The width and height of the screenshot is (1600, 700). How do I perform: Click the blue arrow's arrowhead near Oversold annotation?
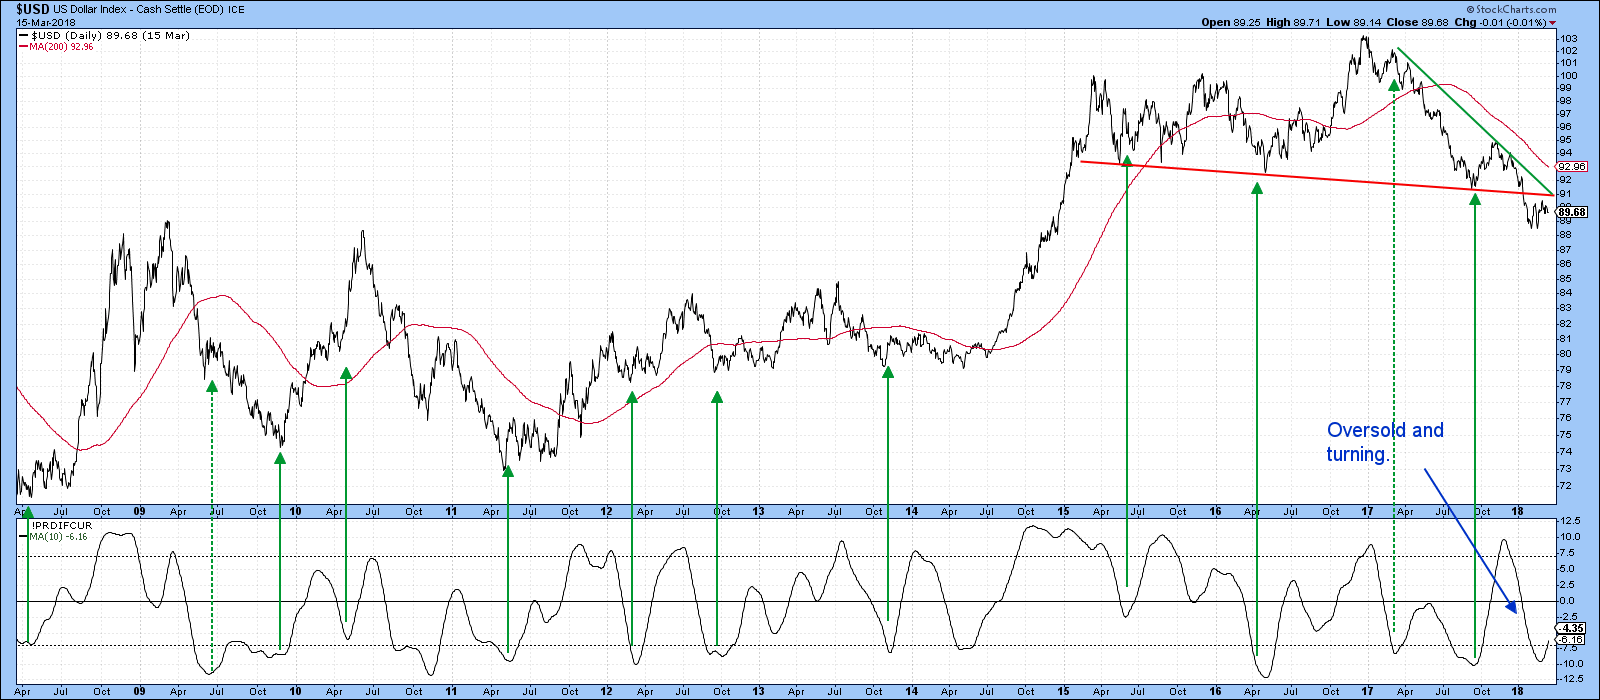tap(1516, 609)
